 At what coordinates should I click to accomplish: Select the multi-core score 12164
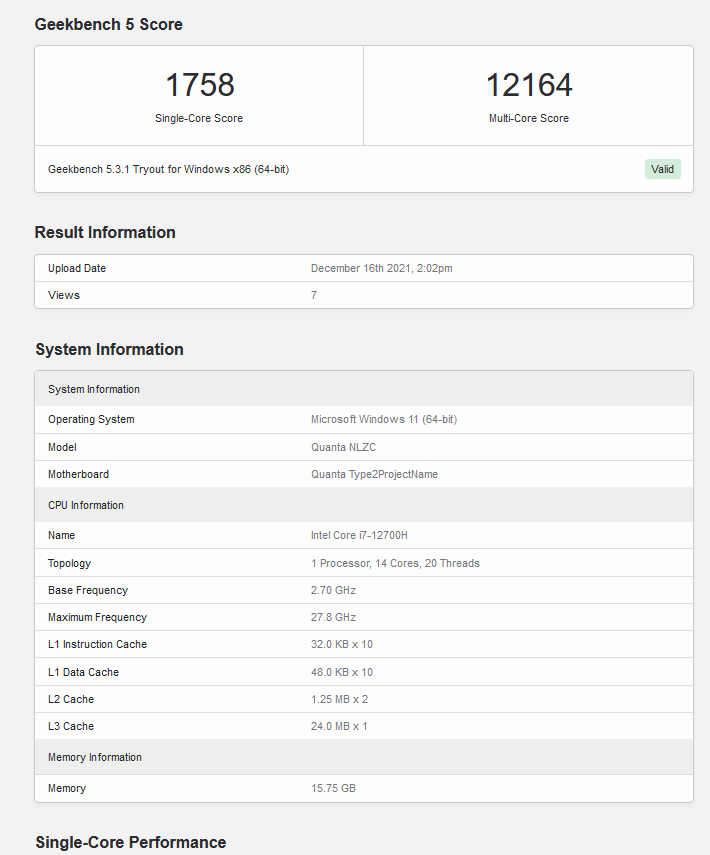529,85
